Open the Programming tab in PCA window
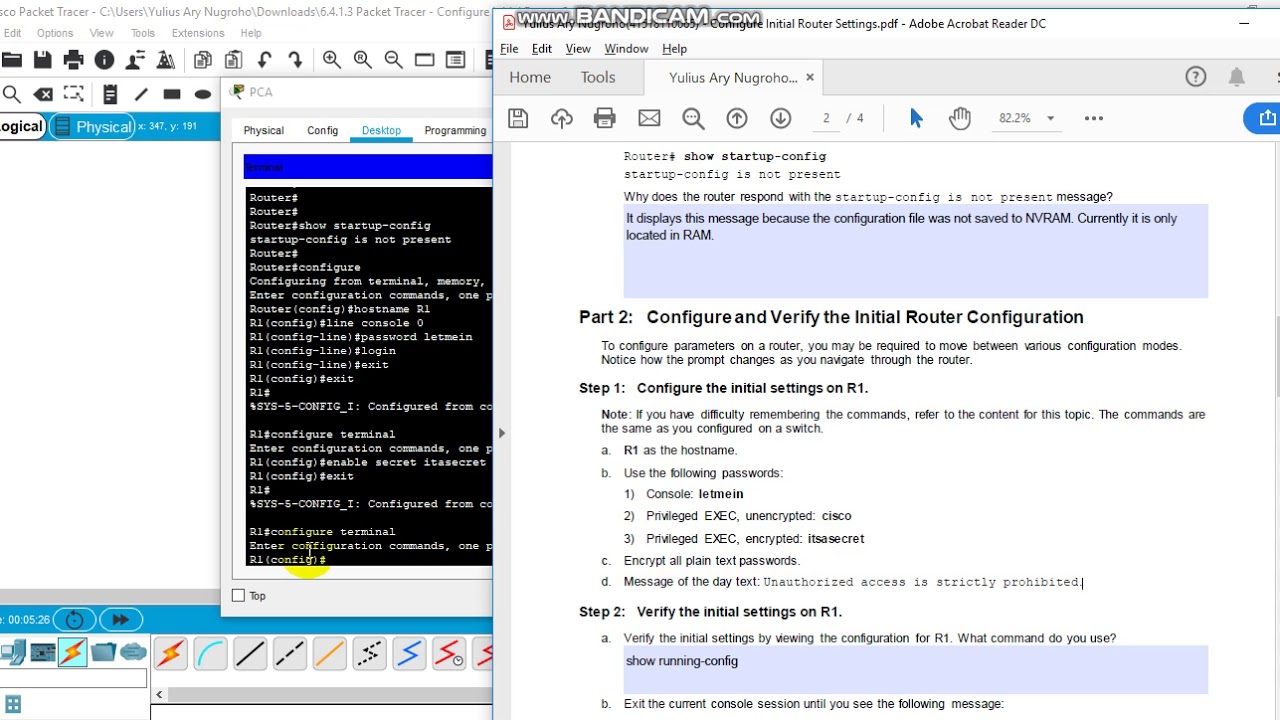 tap(455, 130)
